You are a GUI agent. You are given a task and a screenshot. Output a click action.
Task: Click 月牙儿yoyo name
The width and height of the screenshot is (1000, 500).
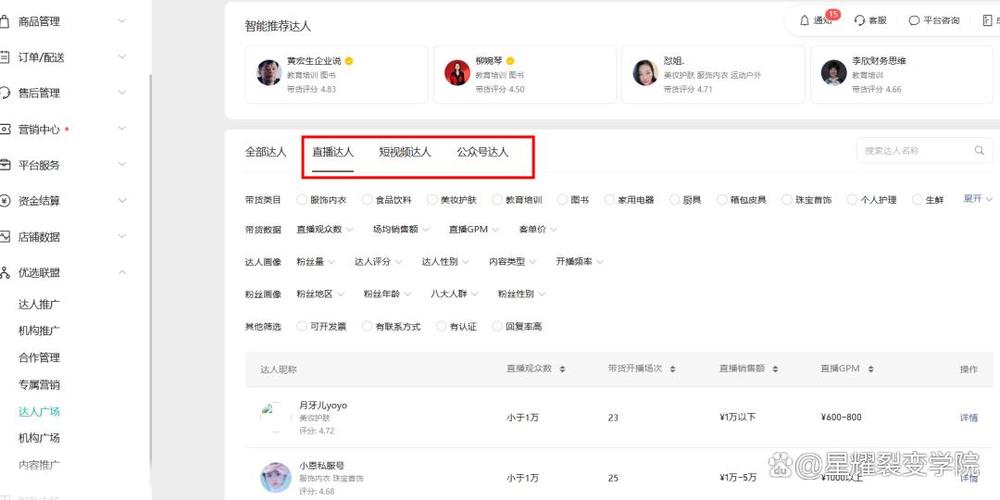[323, 405]
